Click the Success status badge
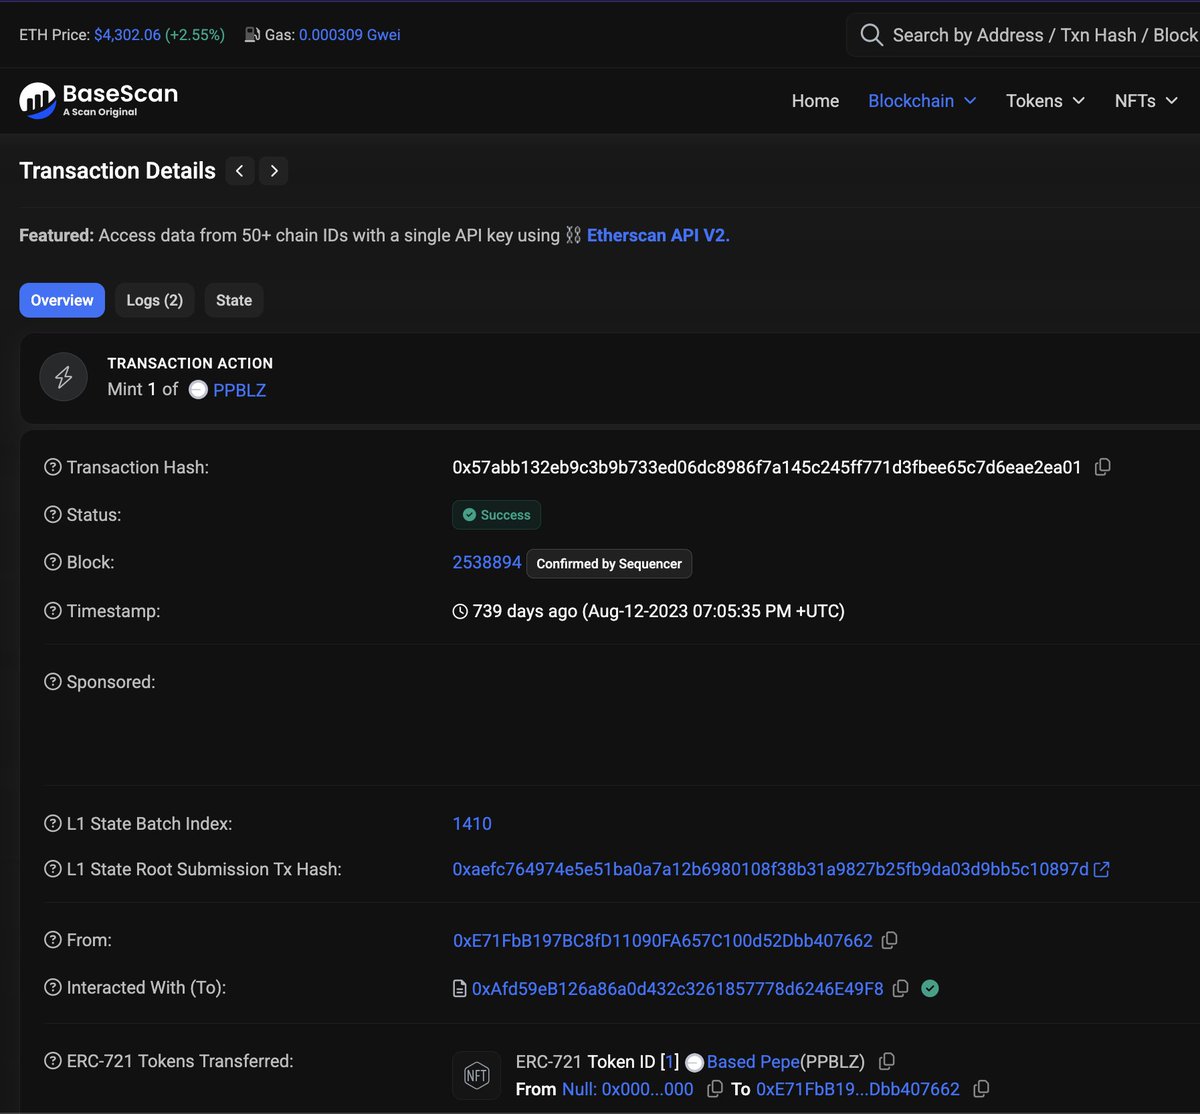Screen dimensions: 1200x1114 (497, 515)
